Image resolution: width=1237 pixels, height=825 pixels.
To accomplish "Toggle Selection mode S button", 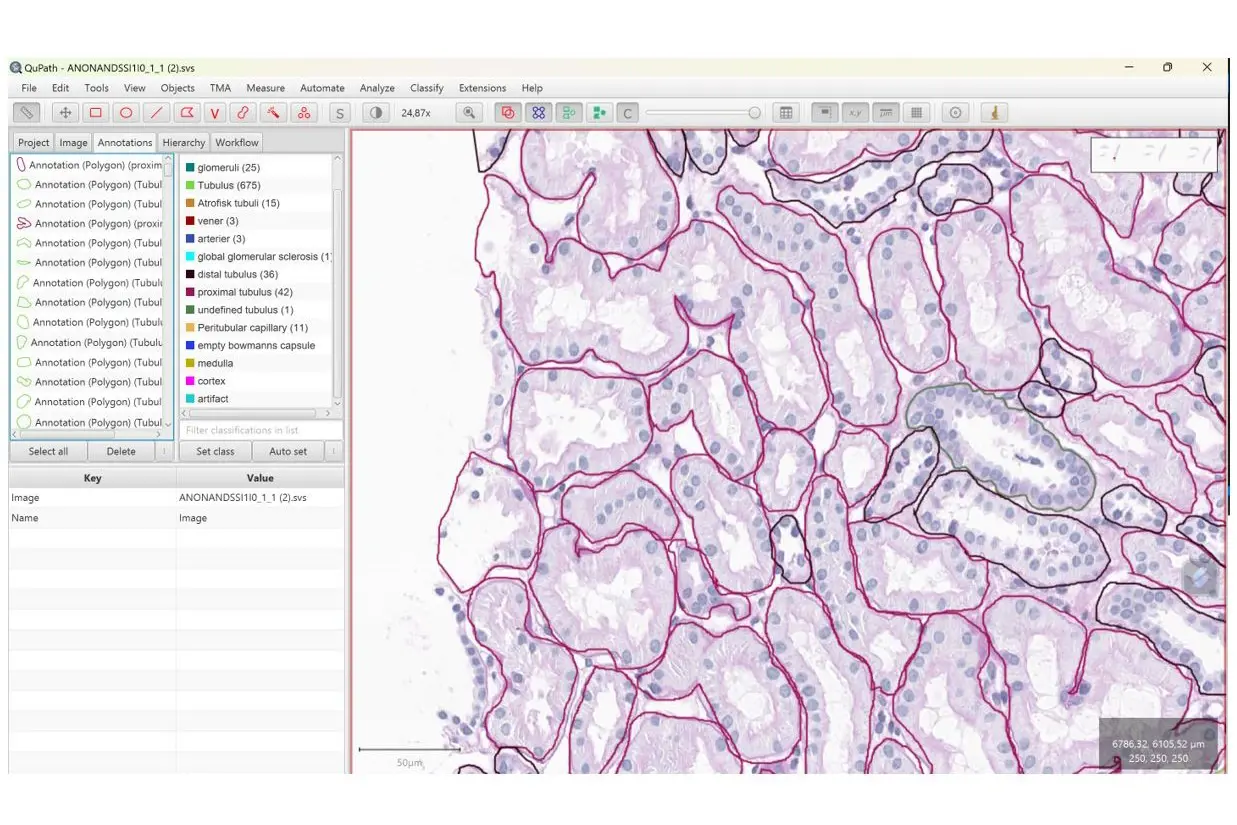I will tap(340, 113).
